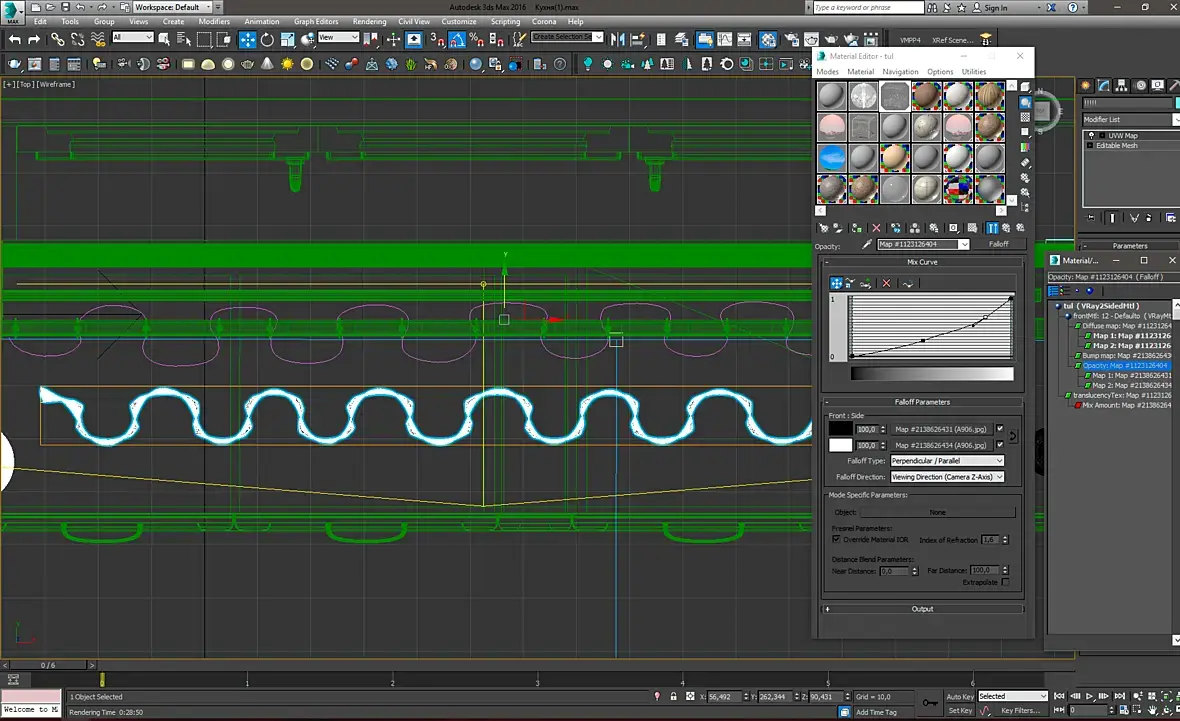1180x721 pixels.
Task: Select the Move transform tool in main toolbar
Action: [x=247, y=40]
